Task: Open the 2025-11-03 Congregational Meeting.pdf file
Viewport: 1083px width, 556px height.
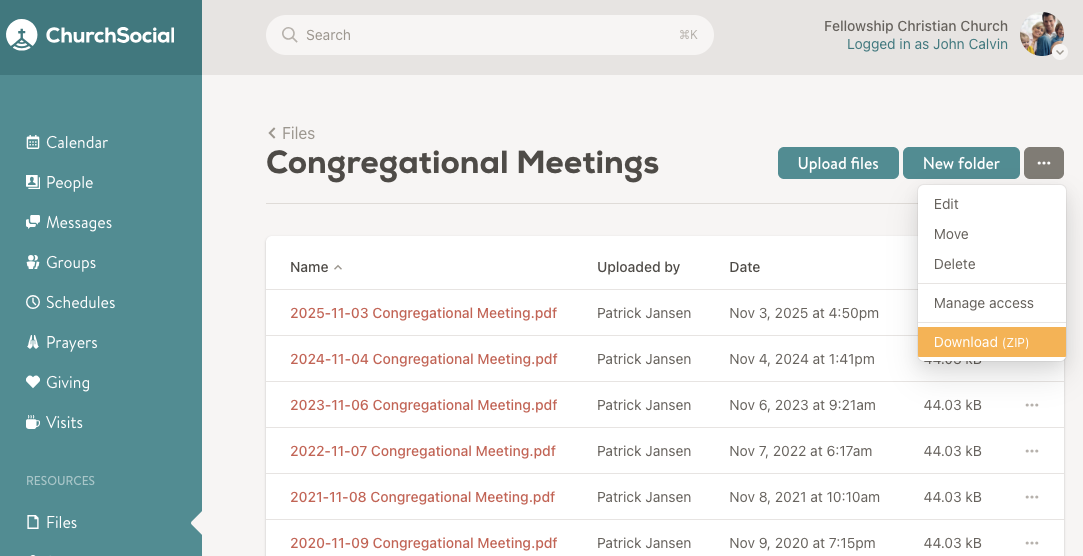Action: pos(423,313)
